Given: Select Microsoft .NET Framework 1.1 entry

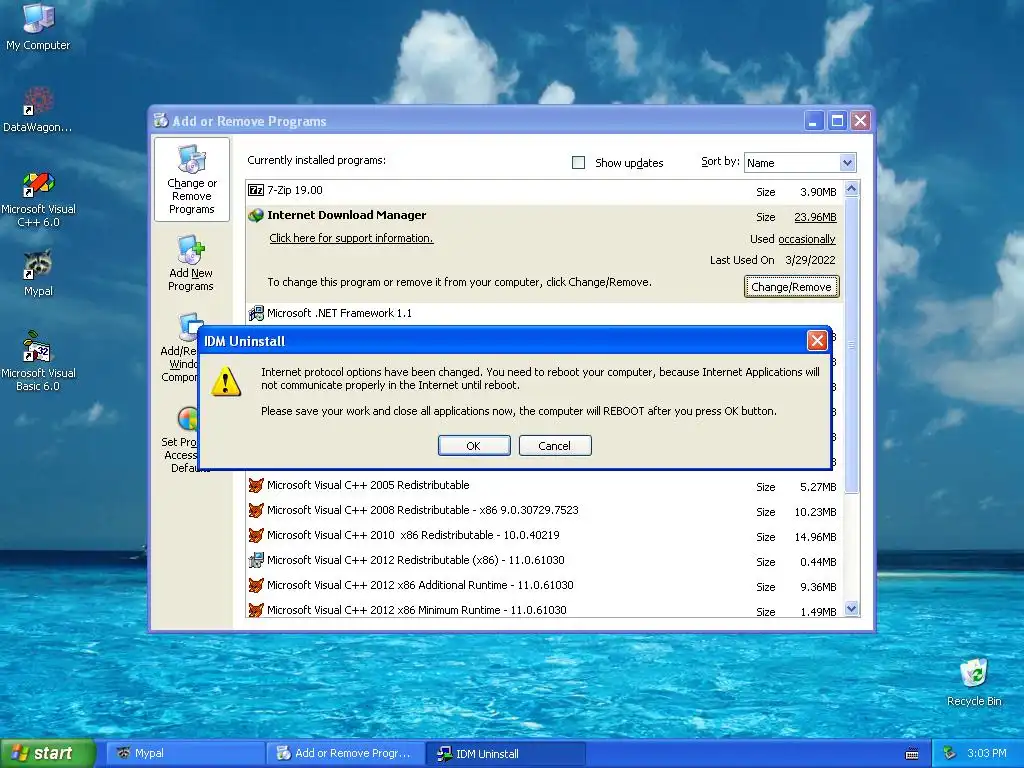Looking at the screenshot, I should [x=545, y=313].
